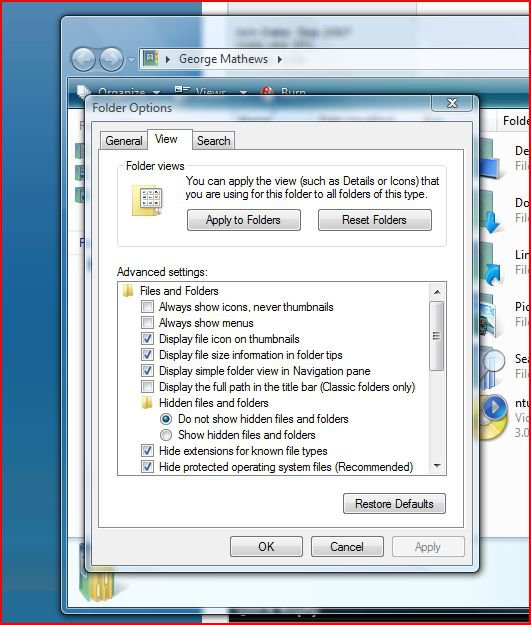Open the Views dropdown arrow in toolbar
Image resolution: width=531 pixels, height=625 pixels.
tap(243, 92)
